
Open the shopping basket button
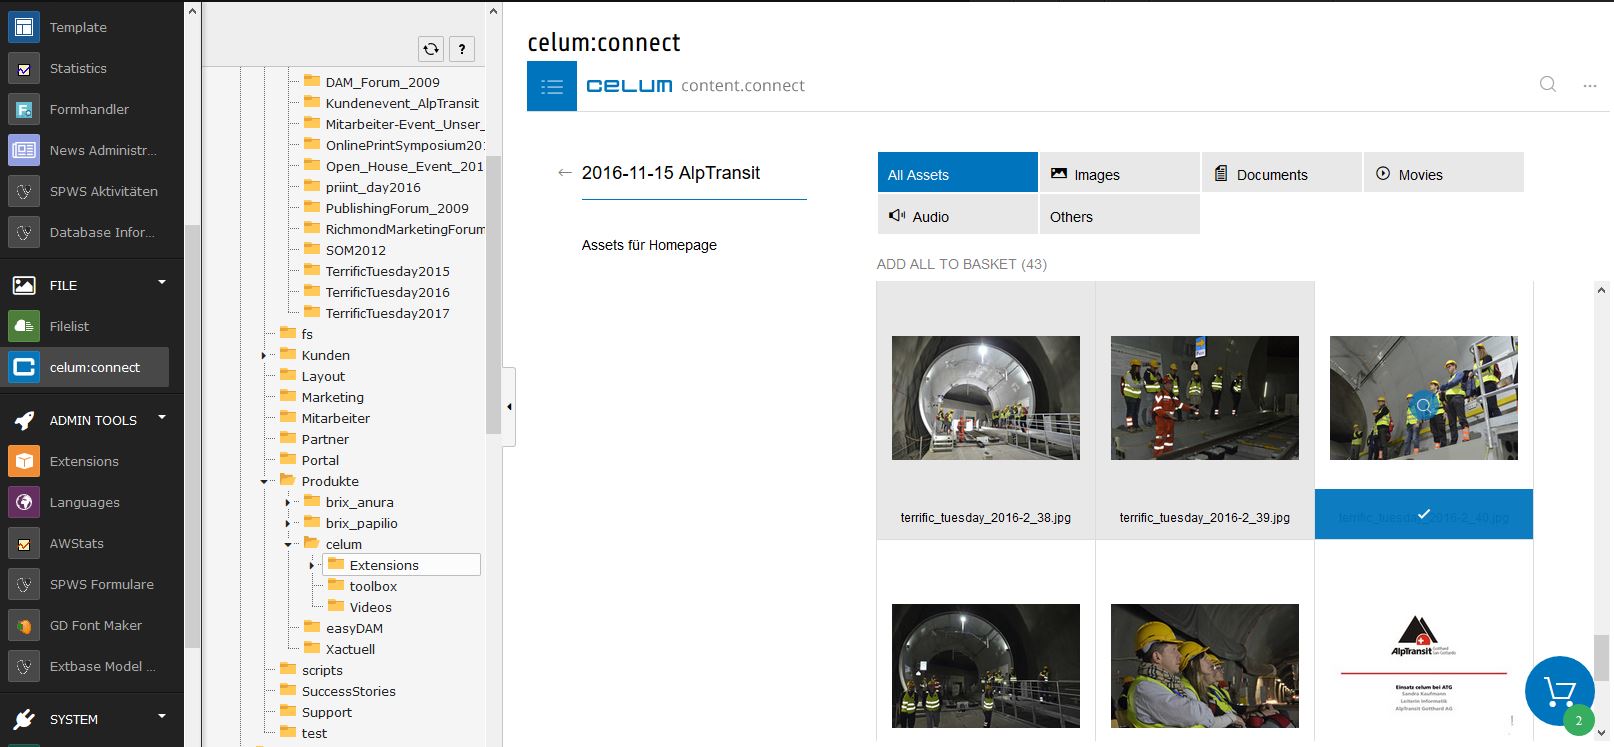(1560, 691)
